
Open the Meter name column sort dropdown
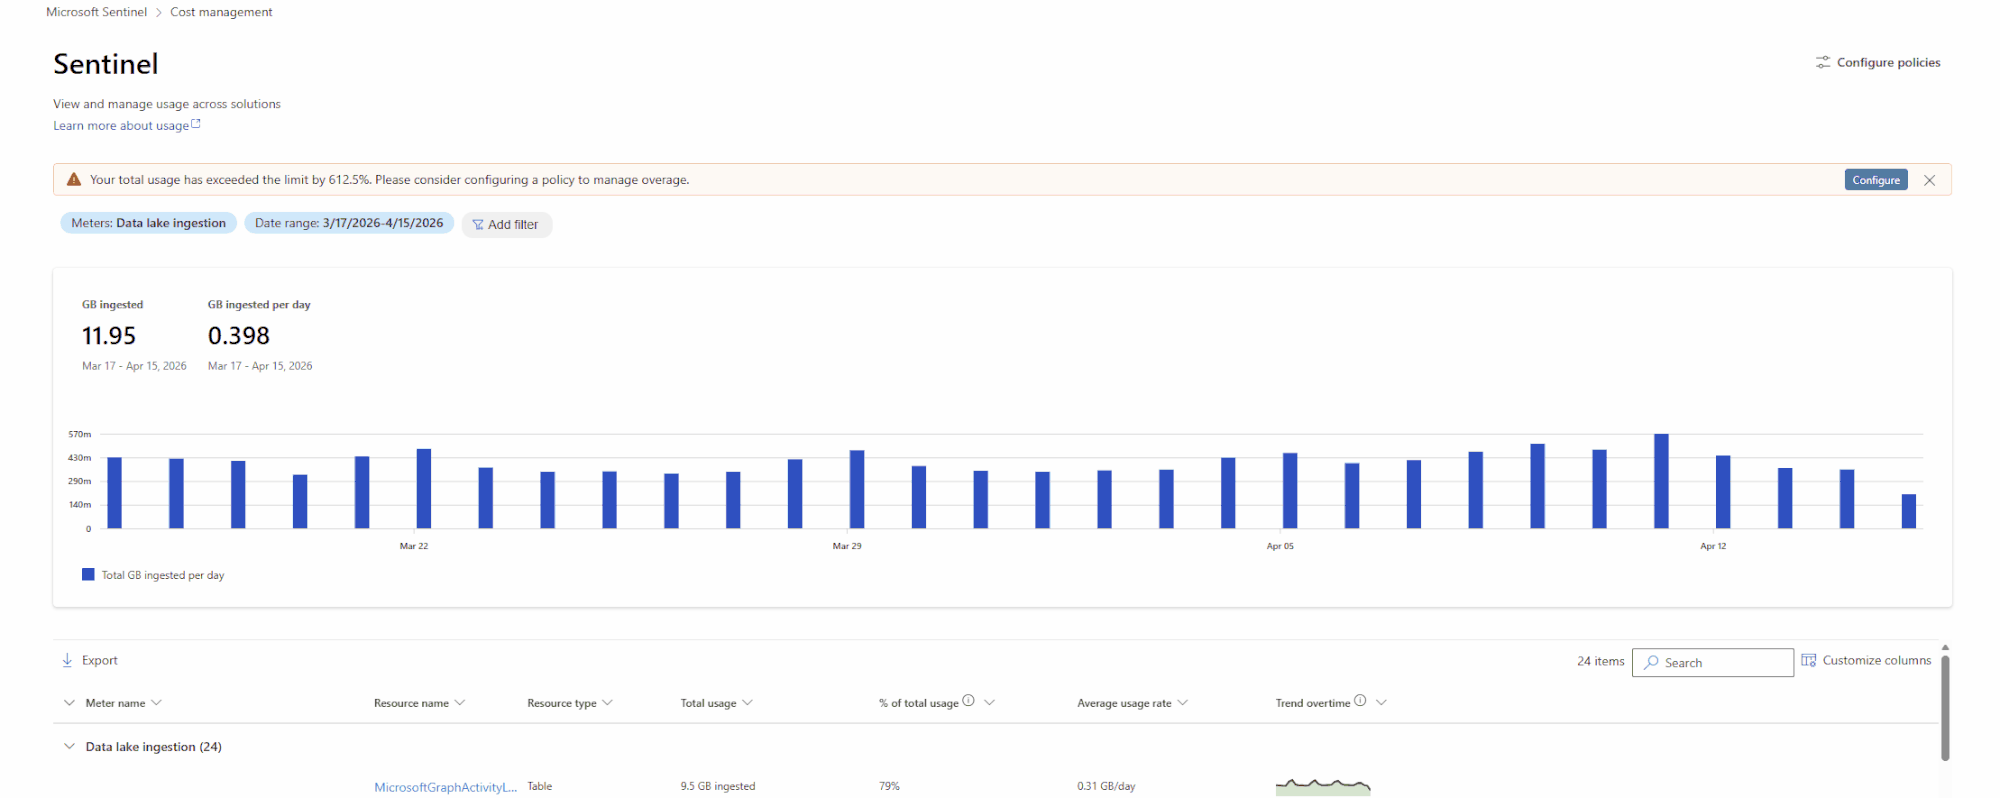[x=156, y=703]
